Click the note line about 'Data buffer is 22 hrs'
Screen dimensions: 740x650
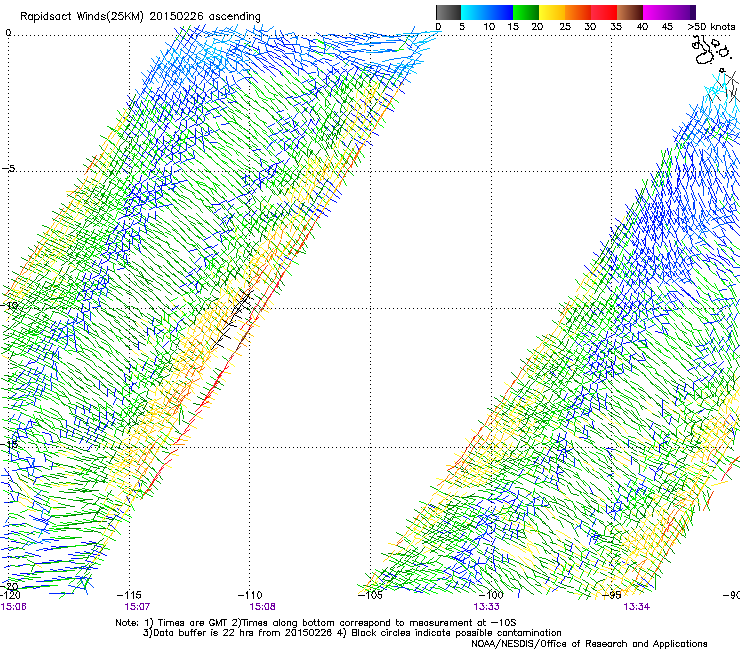(x=352, y=633)
